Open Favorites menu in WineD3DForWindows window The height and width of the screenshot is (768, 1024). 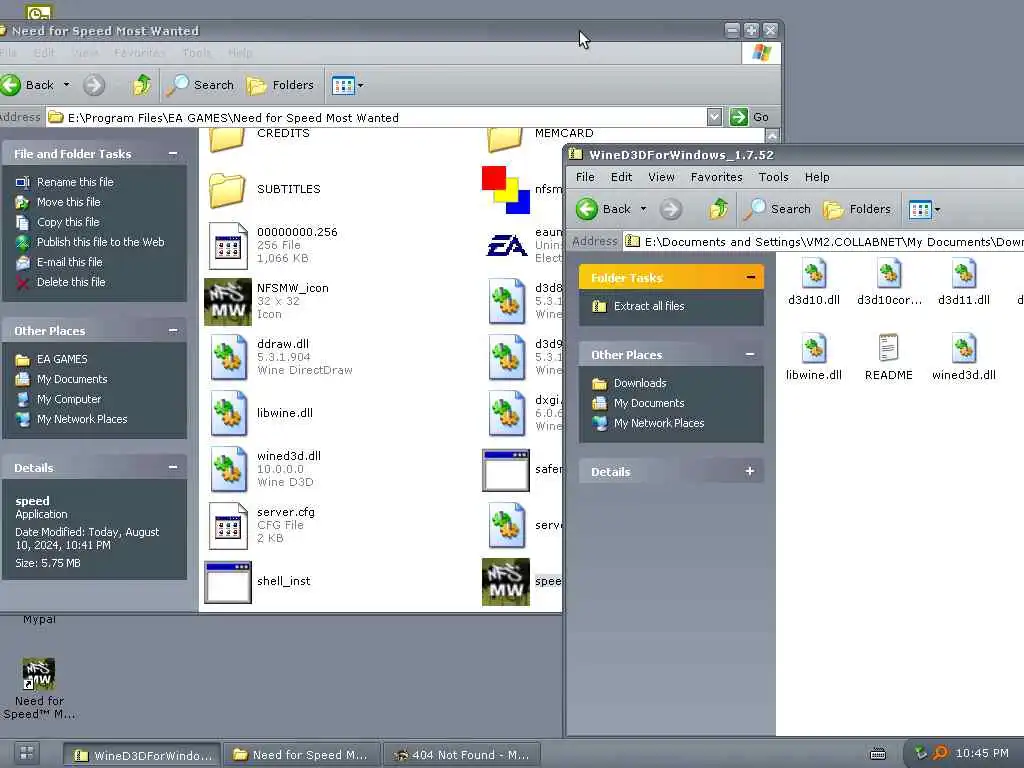[716, 177]
